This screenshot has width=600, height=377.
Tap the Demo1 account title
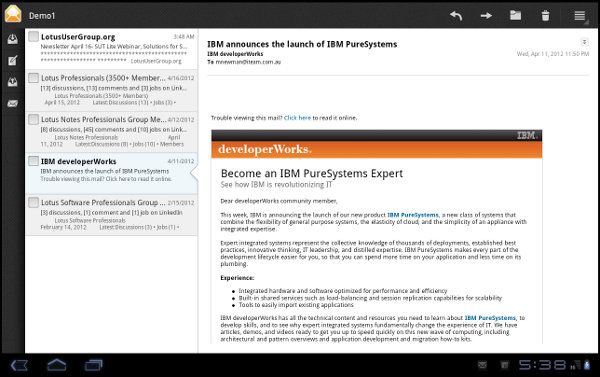point(42,16)
